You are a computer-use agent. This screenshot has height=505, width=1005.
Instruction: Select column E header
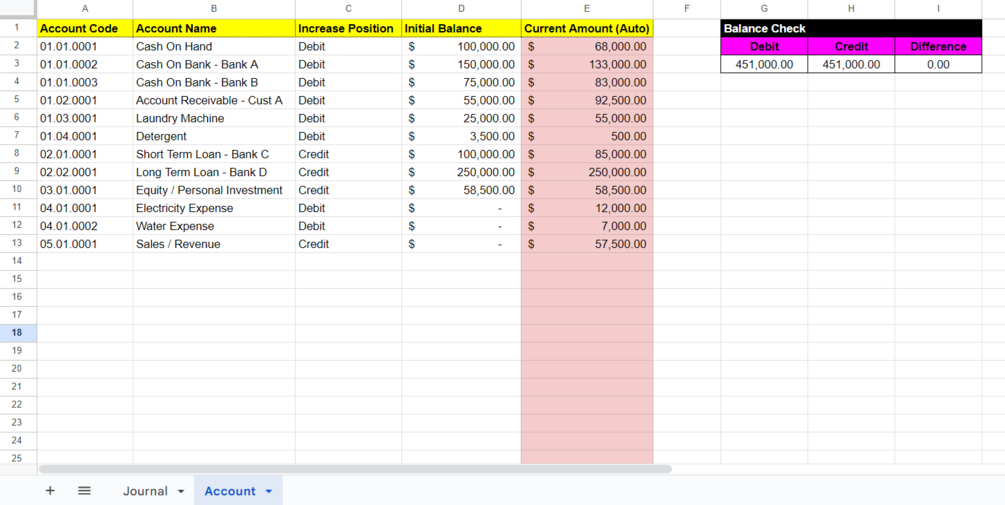pos(587,9)
